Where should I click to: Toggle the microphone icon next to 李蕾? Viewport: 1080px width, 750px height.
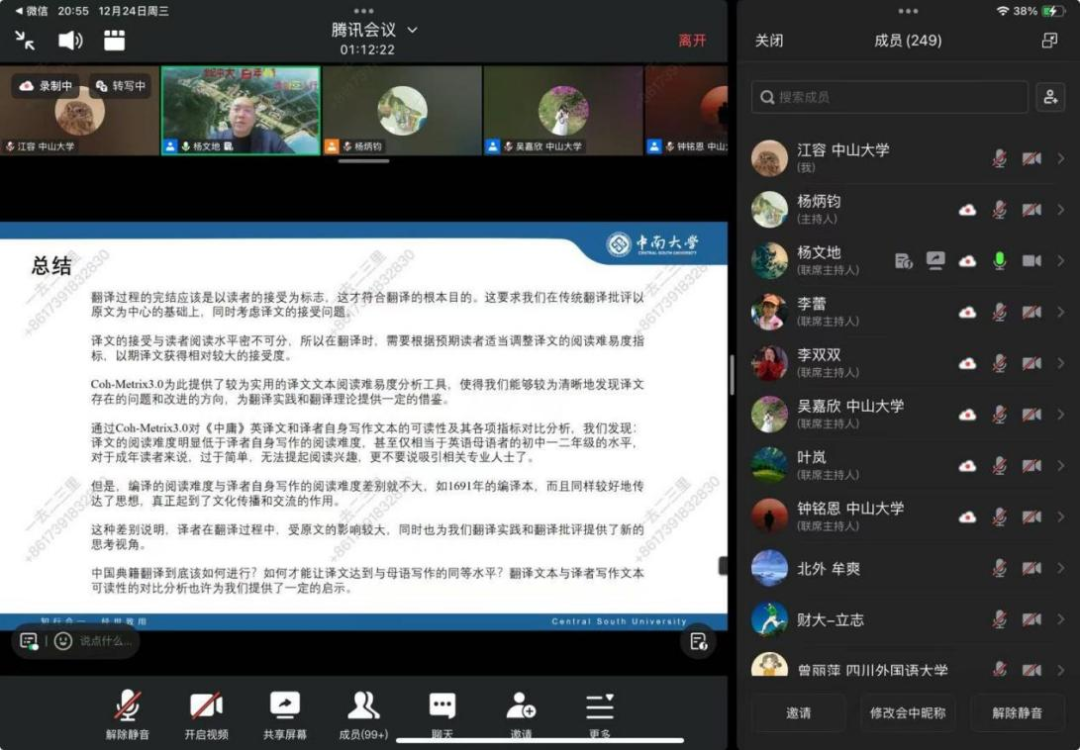[999, 313]
